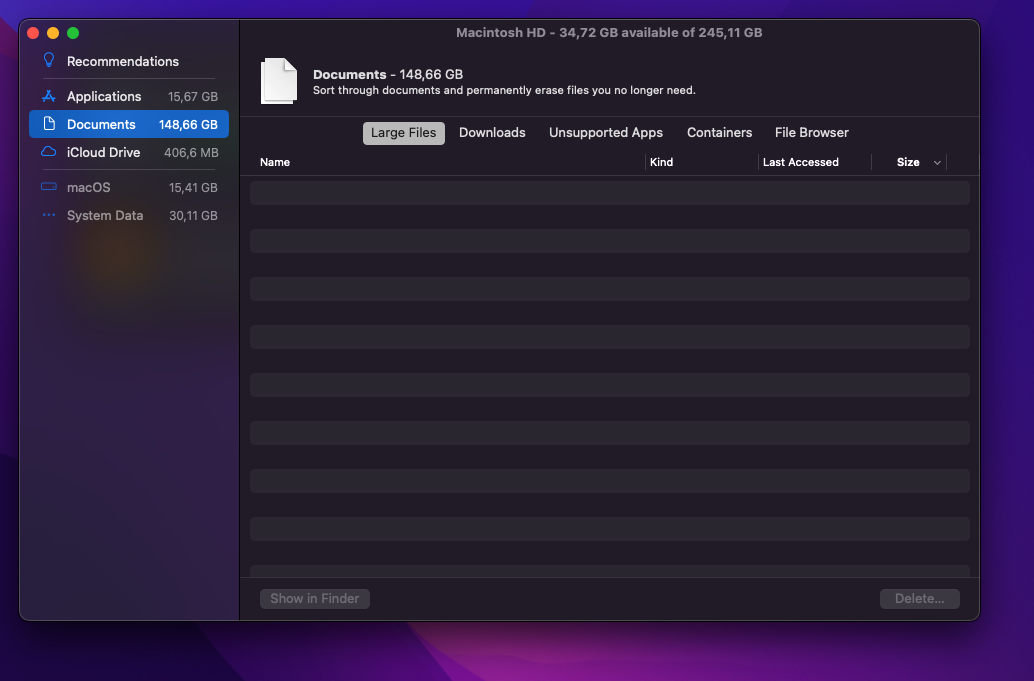
Task: Sort by the Kind column header
Action: coord(661,162)
